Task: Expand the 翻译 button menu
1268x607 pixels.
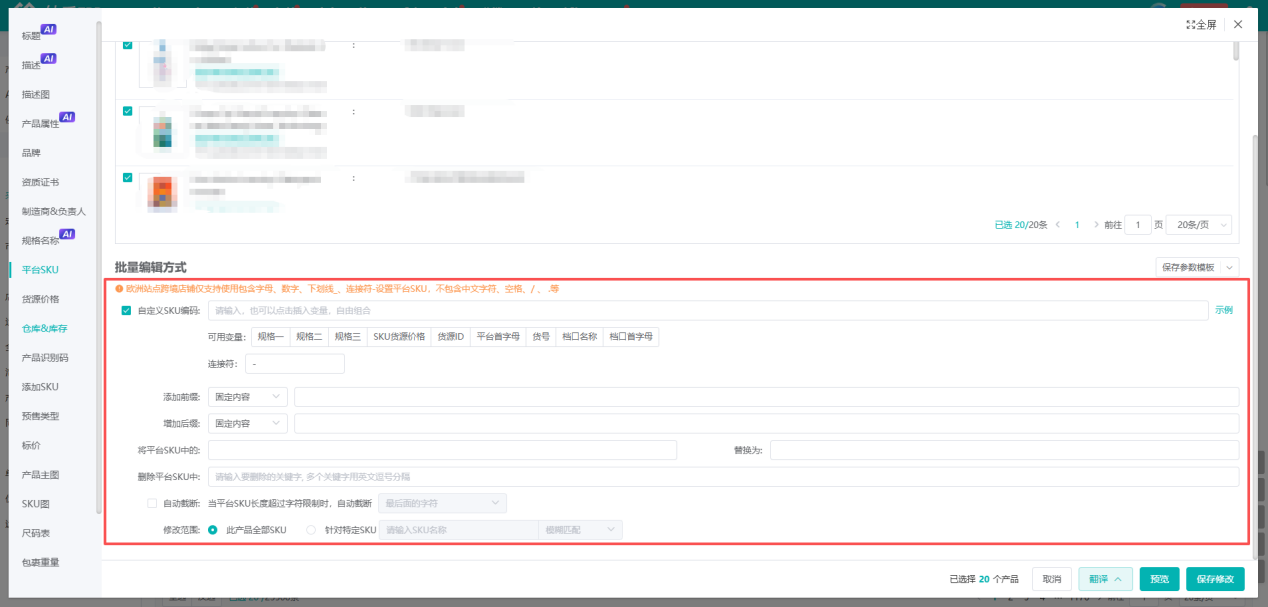Action: 1105,579
